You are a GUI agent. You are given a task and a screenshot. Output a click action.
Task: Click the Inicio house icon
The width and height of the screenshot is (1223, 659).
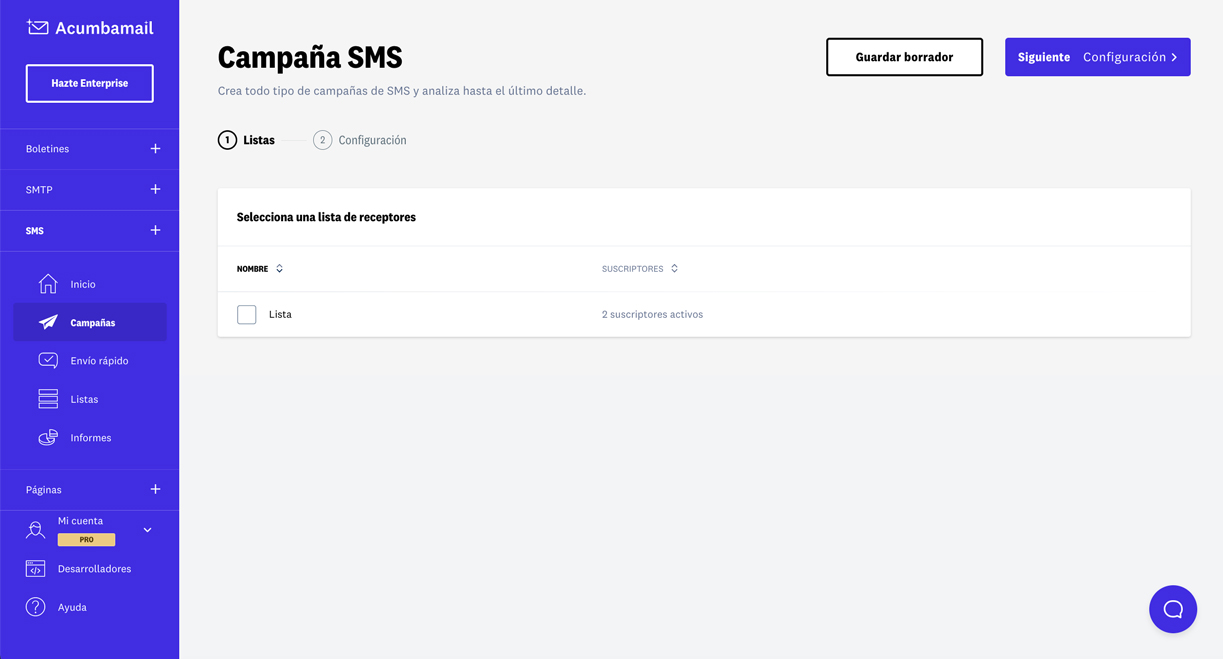coord(48,284)
